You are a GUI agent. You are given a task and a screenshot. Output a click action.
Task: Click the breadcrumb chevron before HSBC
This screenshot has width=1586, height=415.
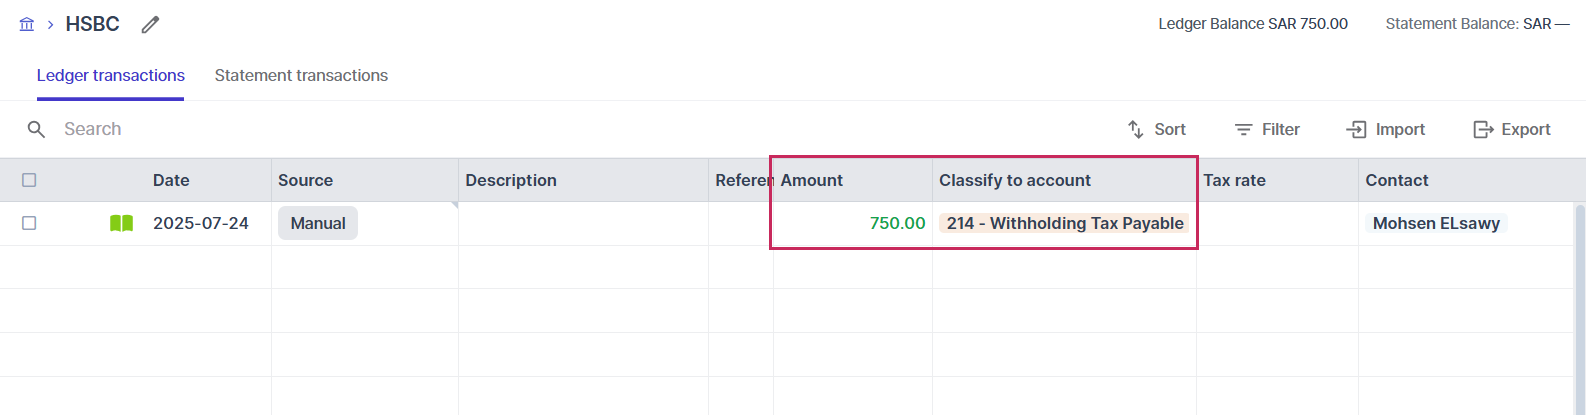click(50, 24)
